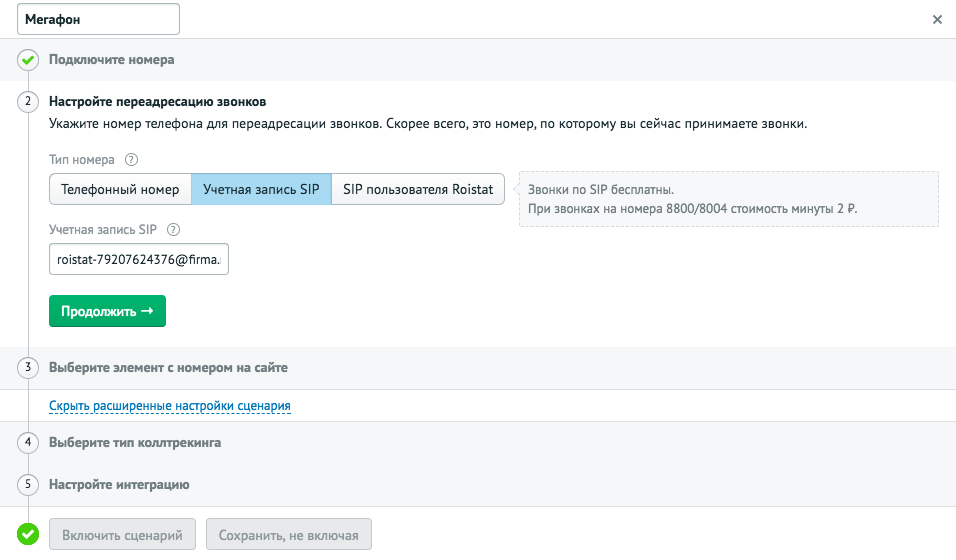Close the scenario dialog with the X icon
Screen dimensions: 956x560
click(x=937, y=20)
